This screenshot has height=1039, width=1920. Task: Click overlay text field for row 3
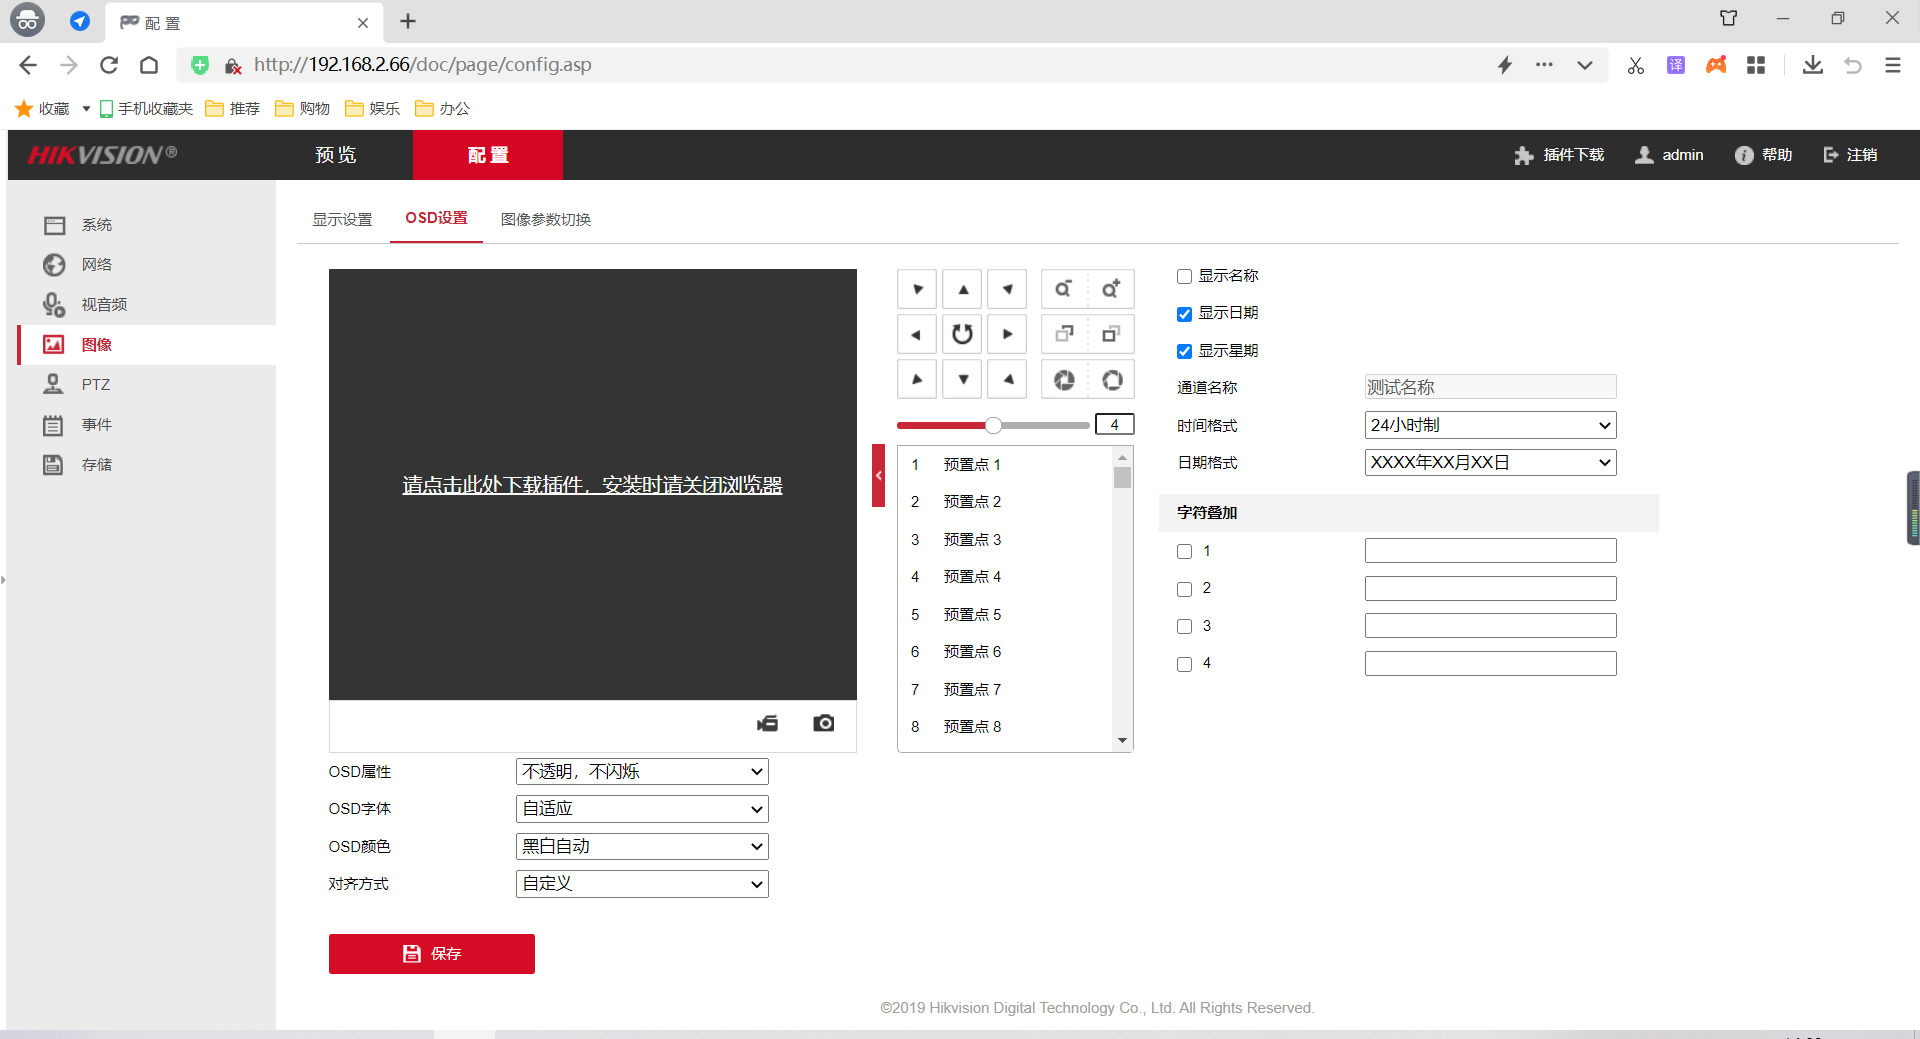pos(1490,626)
